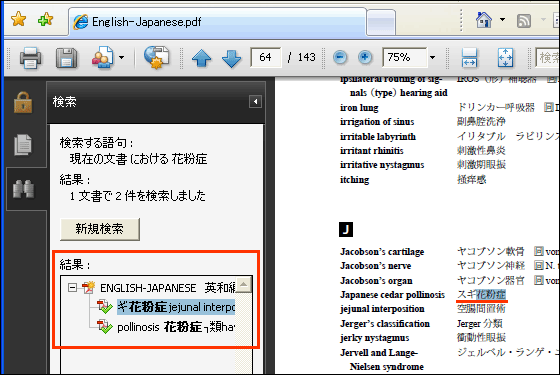Click the 検索する語句 label text
Screen dimensions: 560x375
96,143
